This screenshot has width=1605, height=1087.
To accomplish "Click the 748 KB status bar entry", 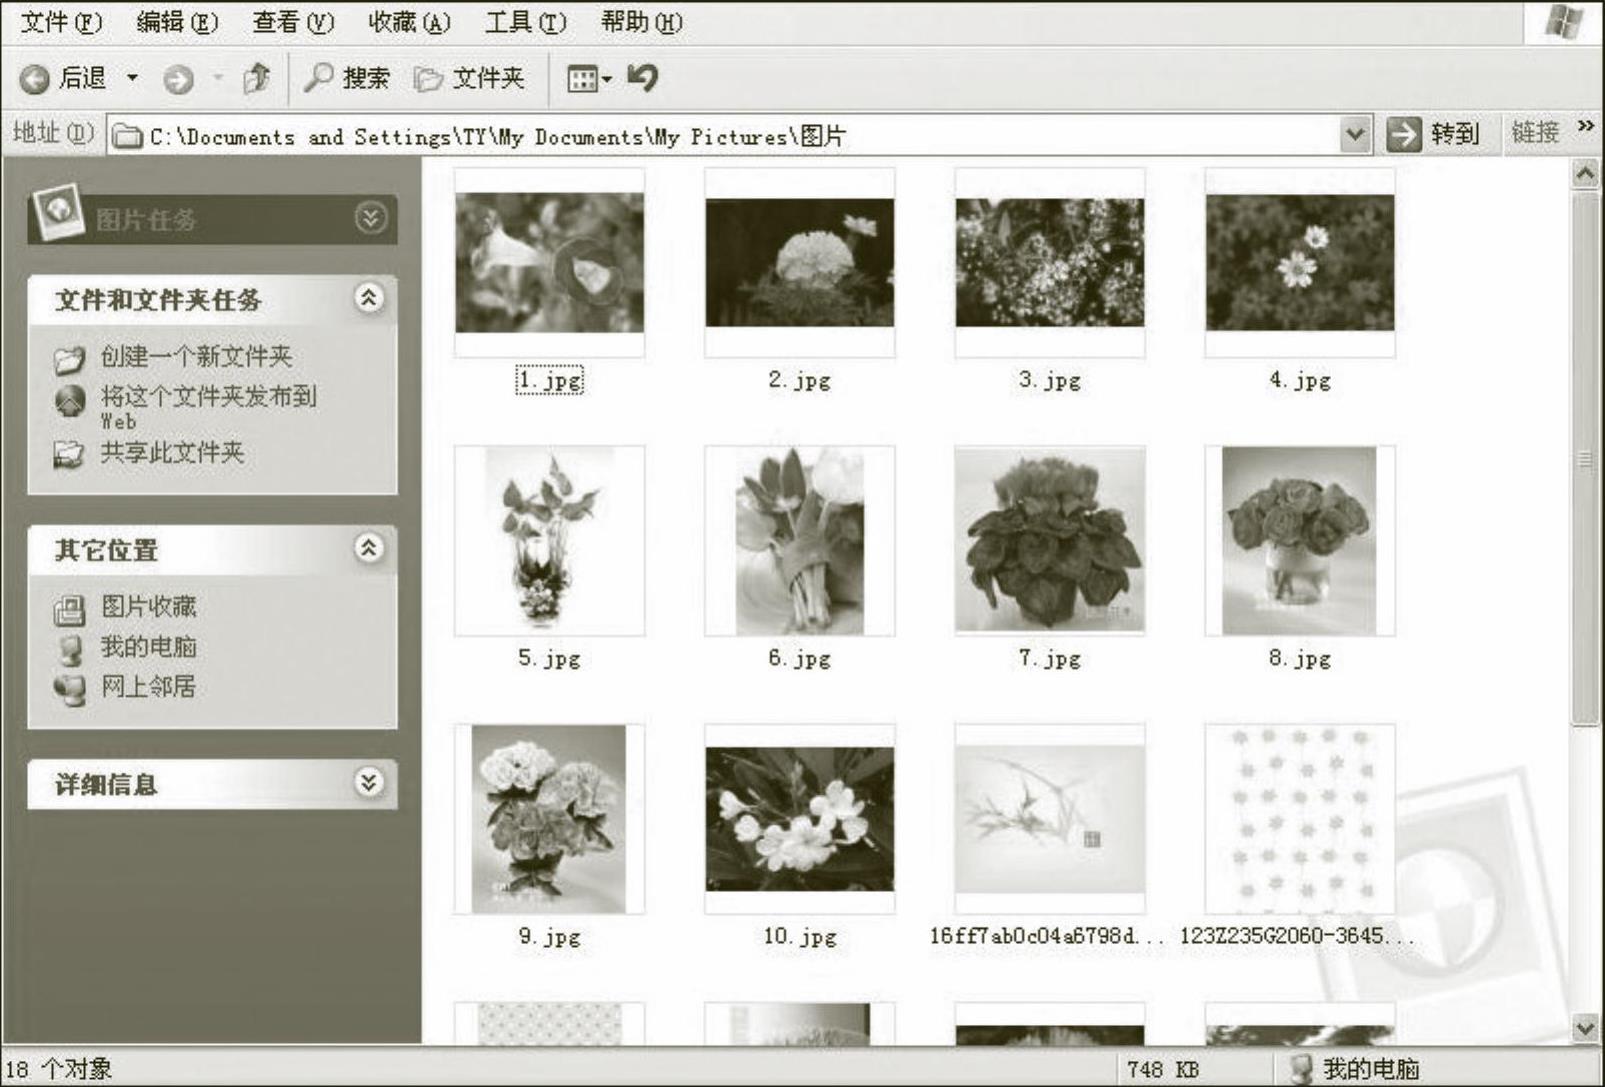I will [x=1163, y=1069].
